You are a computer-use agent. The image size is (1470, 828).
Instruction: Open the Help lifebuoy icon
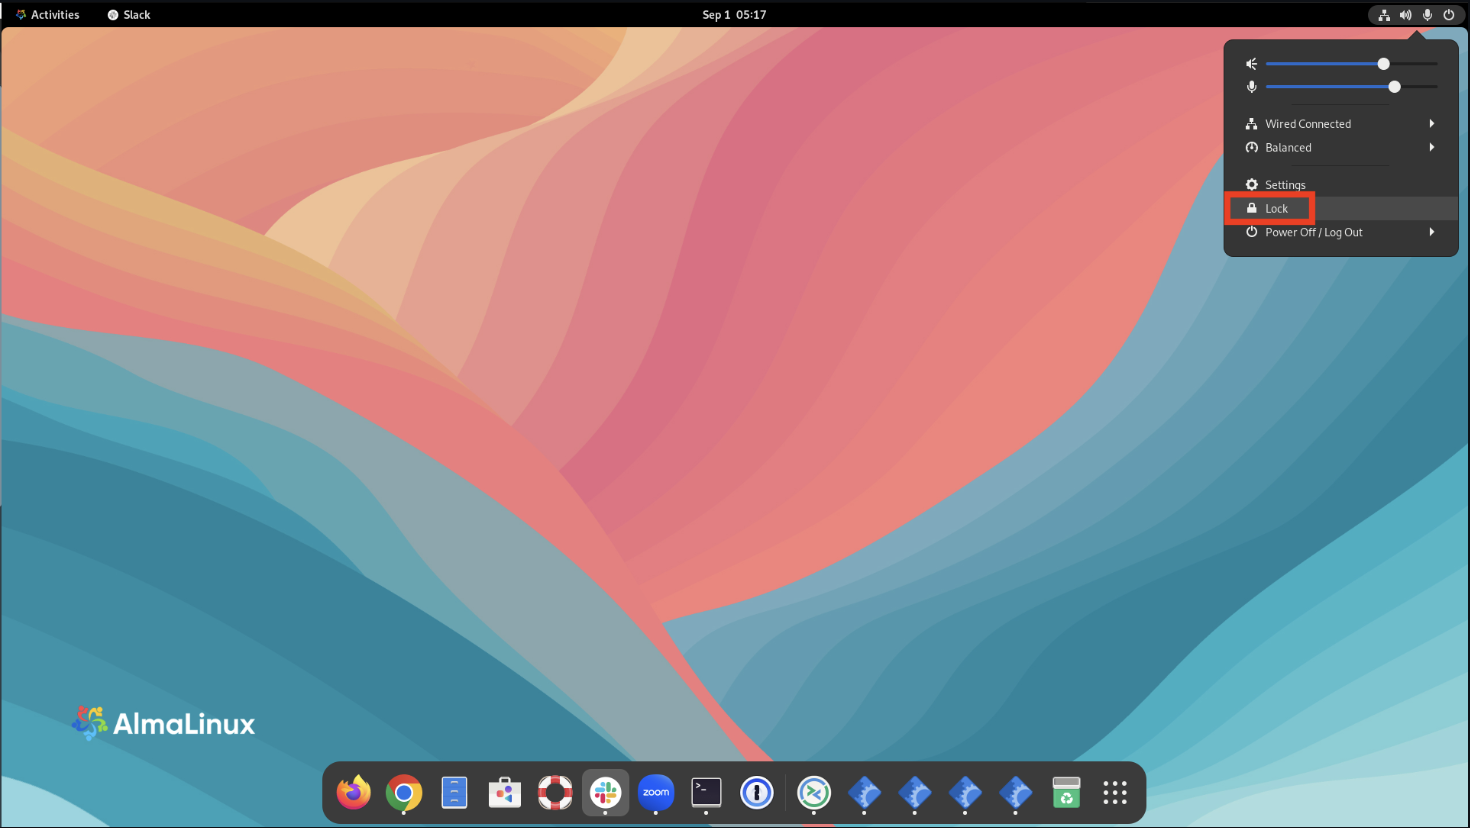coord(555,793)
